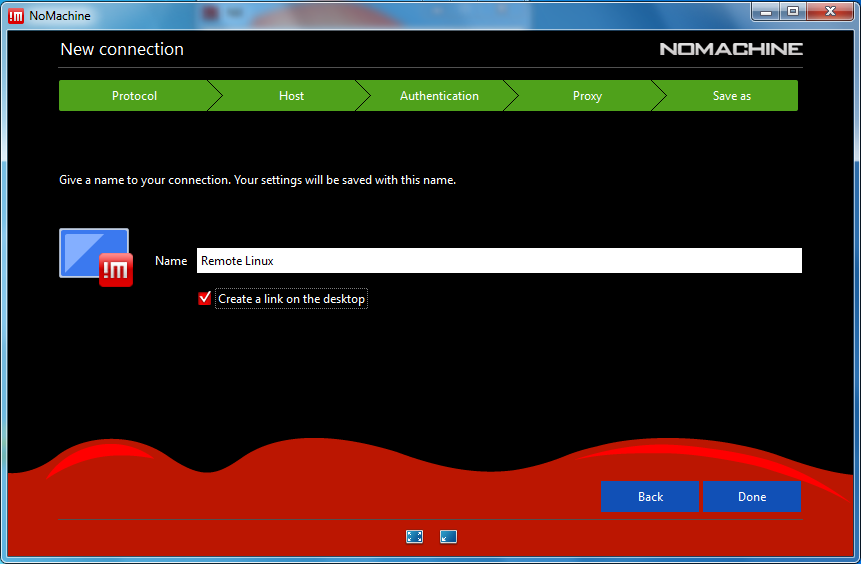Click the 'Create a link on the desktop' label
This screenshot has height=564, width=861.
pyautogui.click(x=292, y=299)
